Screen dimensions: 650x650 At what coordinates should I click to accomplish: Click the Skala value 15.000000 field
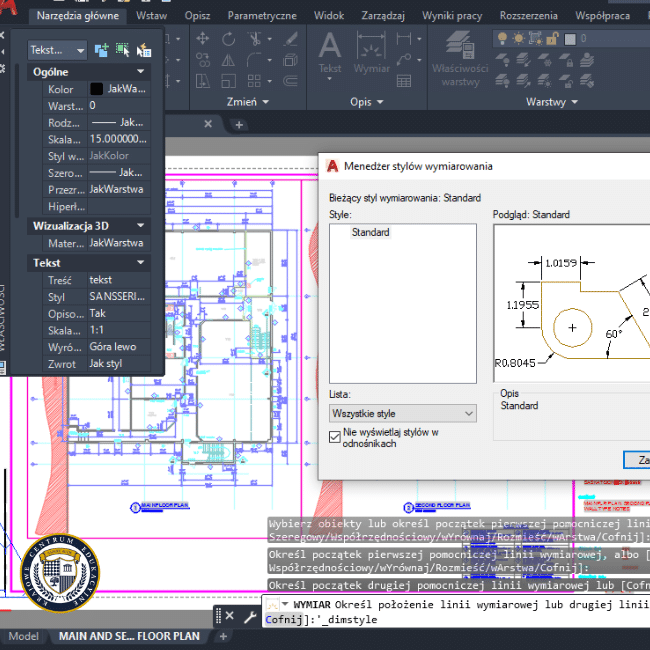119,139
